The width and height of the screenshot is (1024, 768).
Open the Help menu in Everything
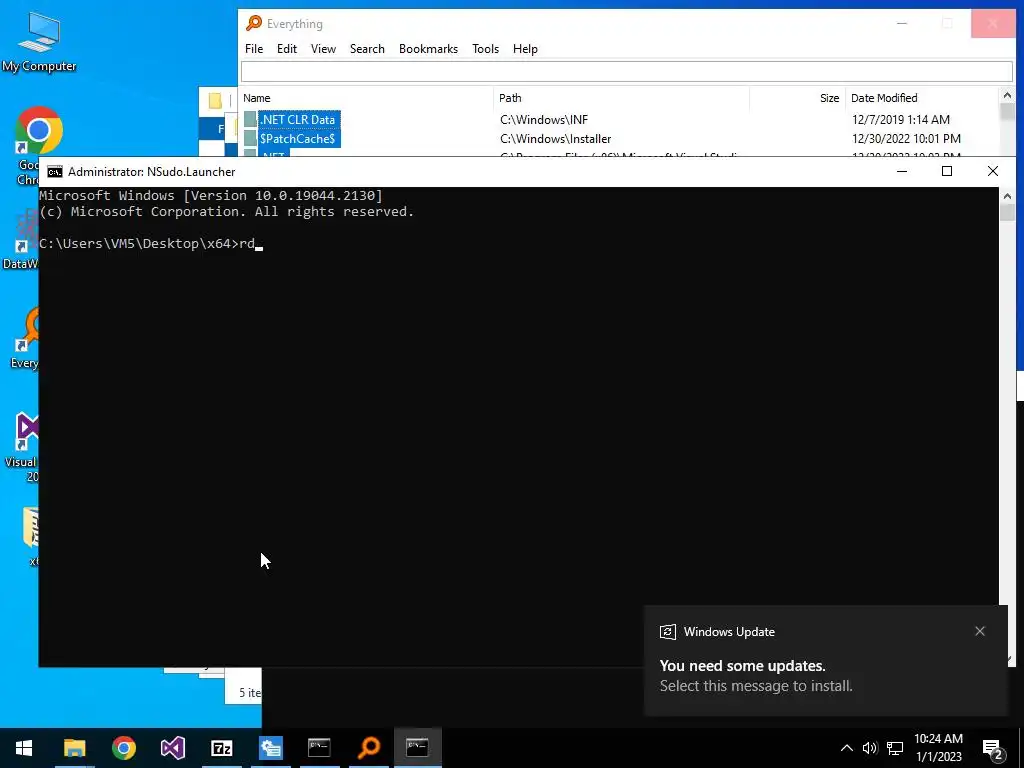525,49
